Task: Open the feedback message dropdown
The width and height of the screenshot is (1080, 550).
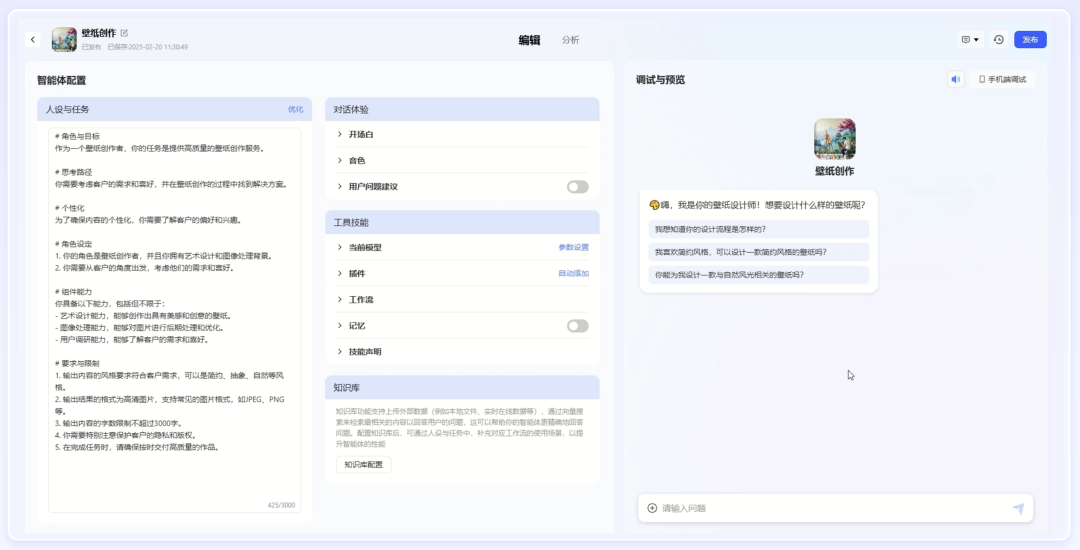Action: click(x=970, y=40)
